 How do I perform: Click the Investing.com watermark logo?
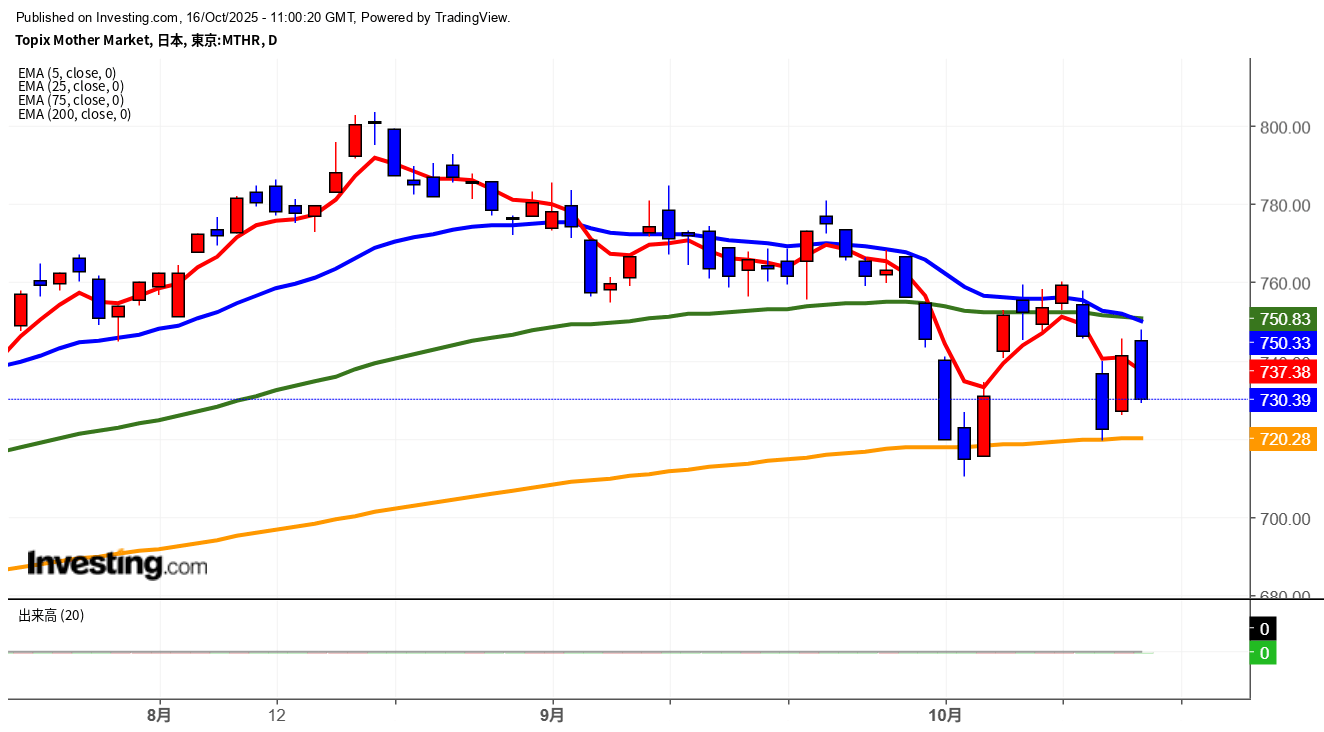click(117, 565)
